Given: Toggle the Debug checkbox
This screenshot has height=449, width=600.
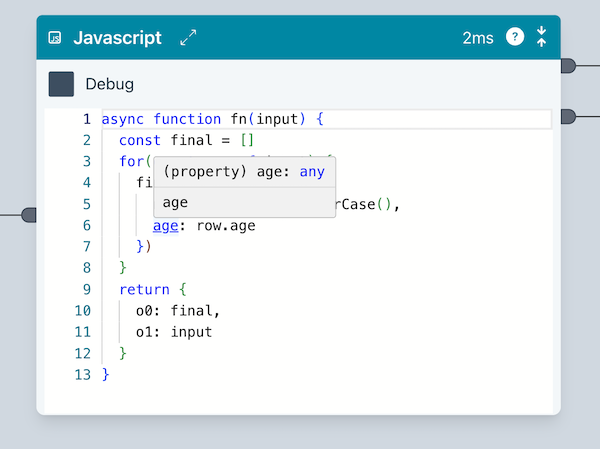Looking at the screenshot, I should [x=61, y=84].
